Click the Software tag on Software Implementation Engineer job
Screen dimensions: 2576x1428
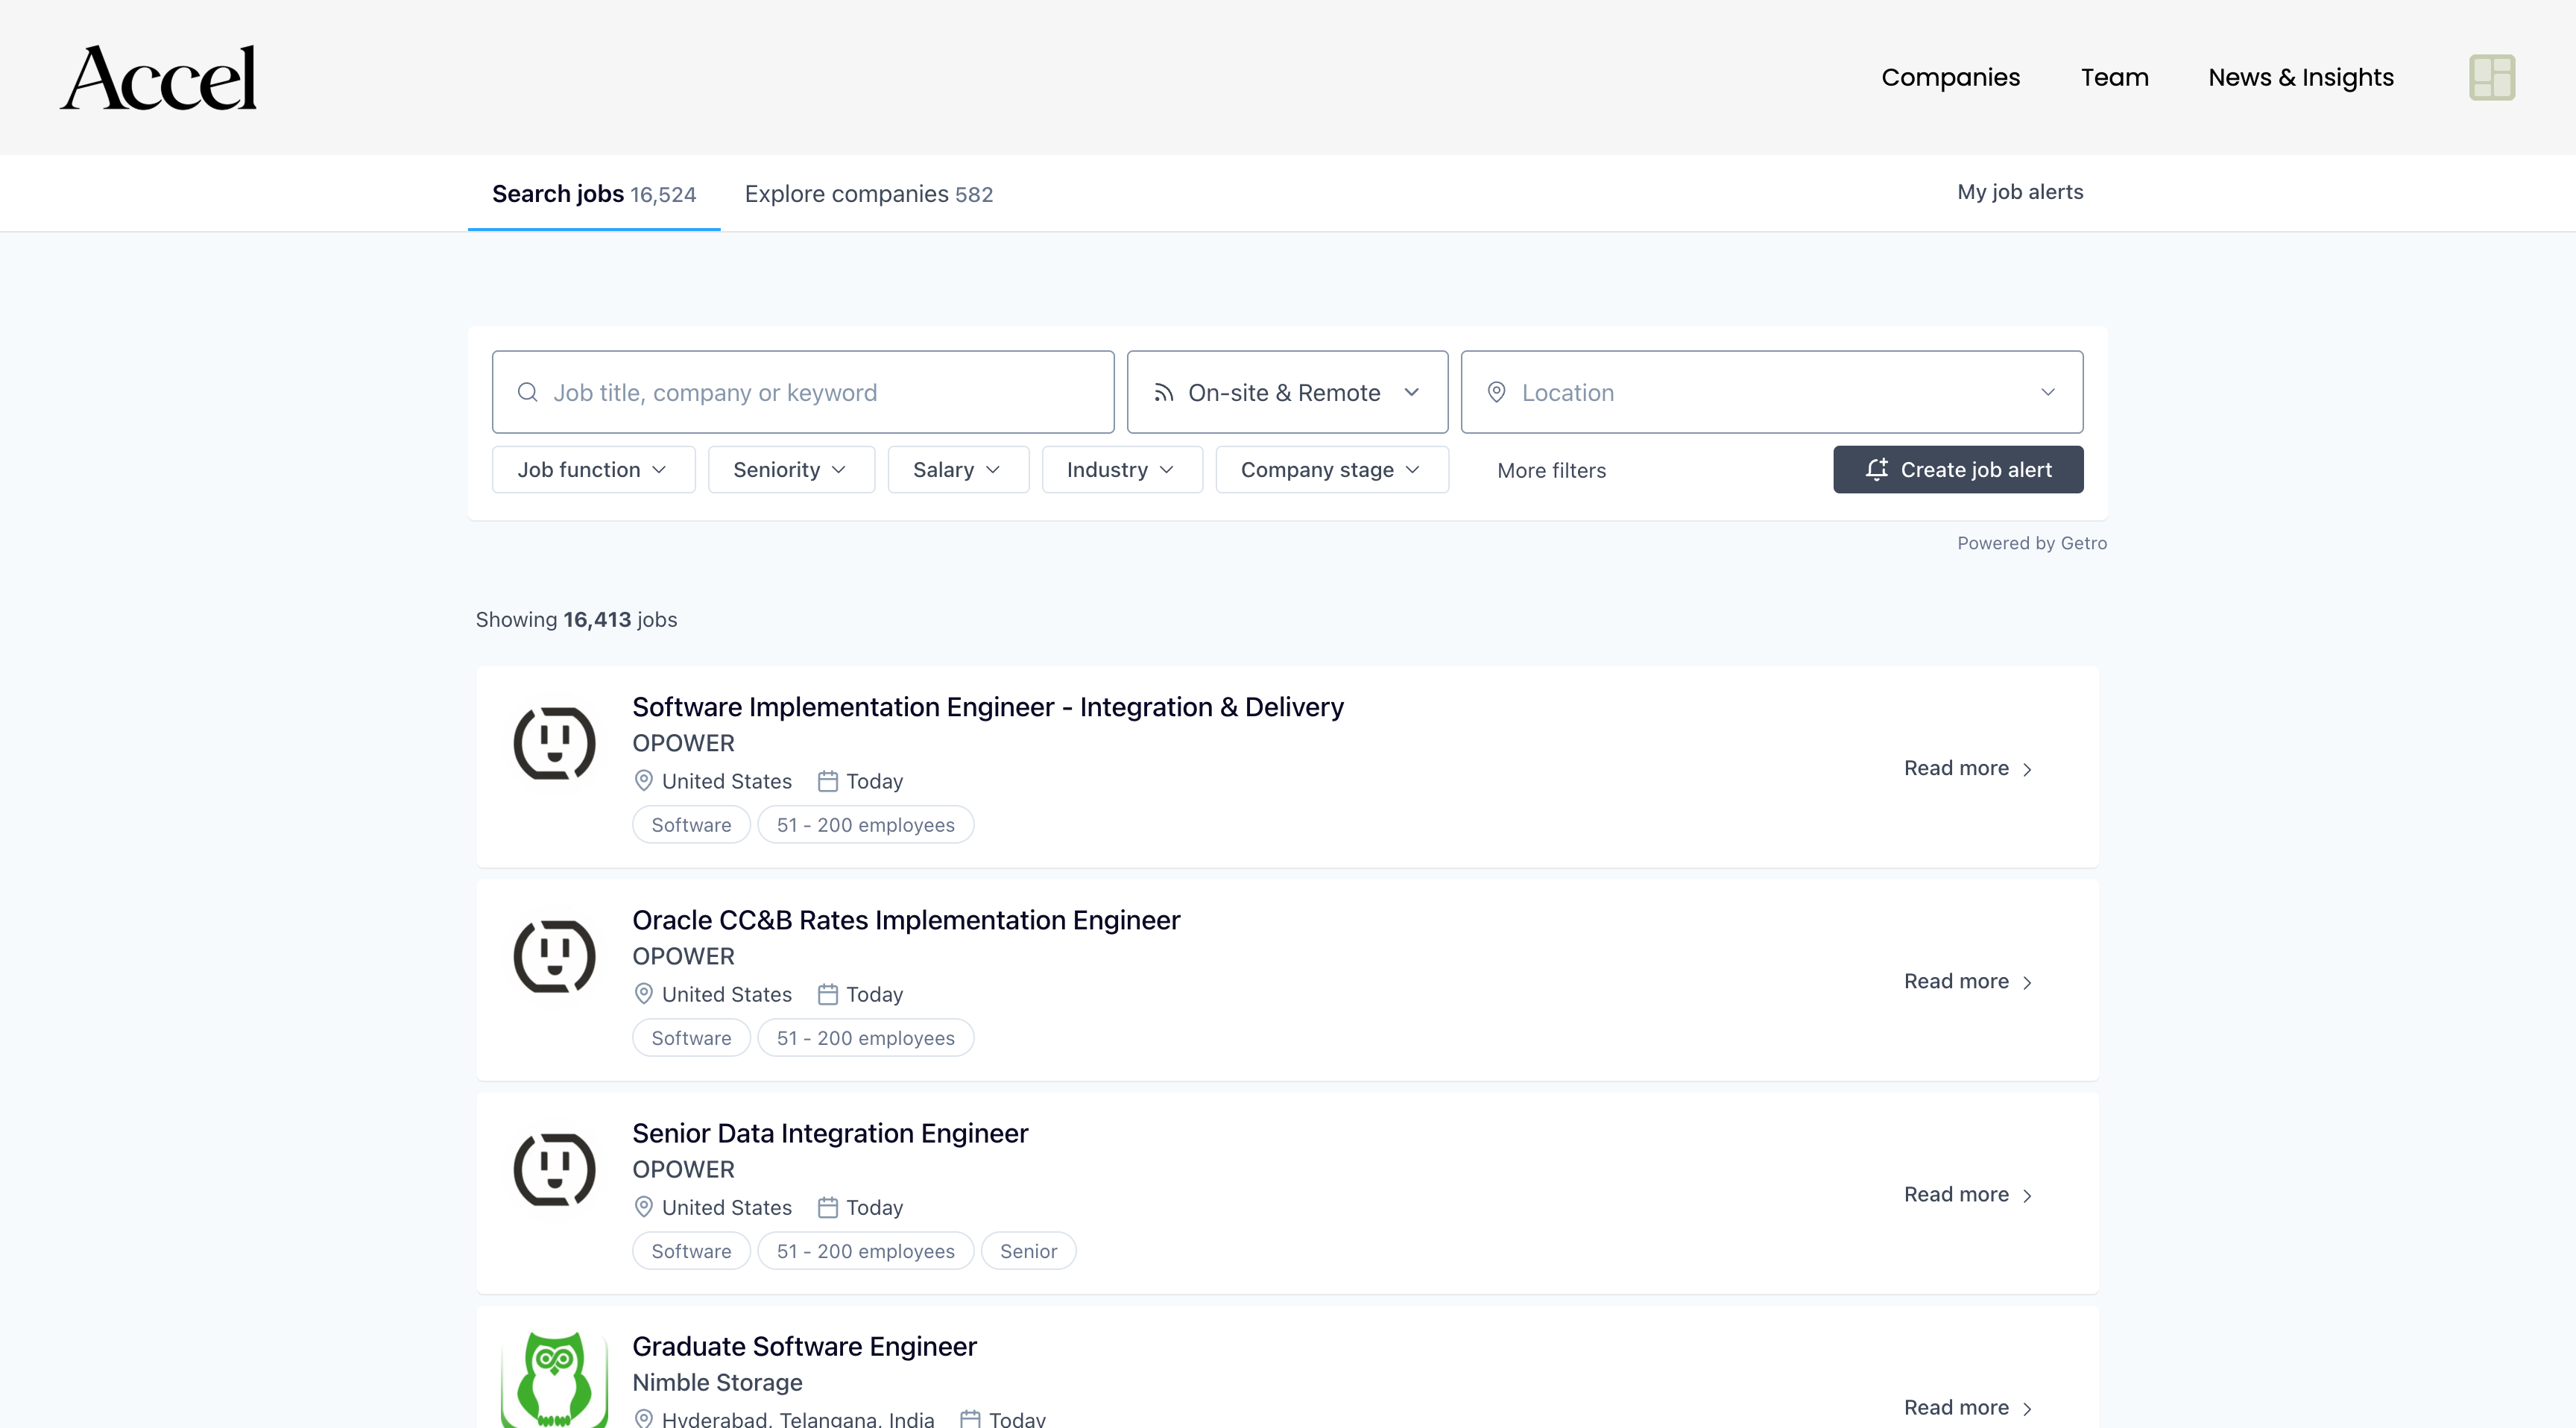tap(691, 825)
